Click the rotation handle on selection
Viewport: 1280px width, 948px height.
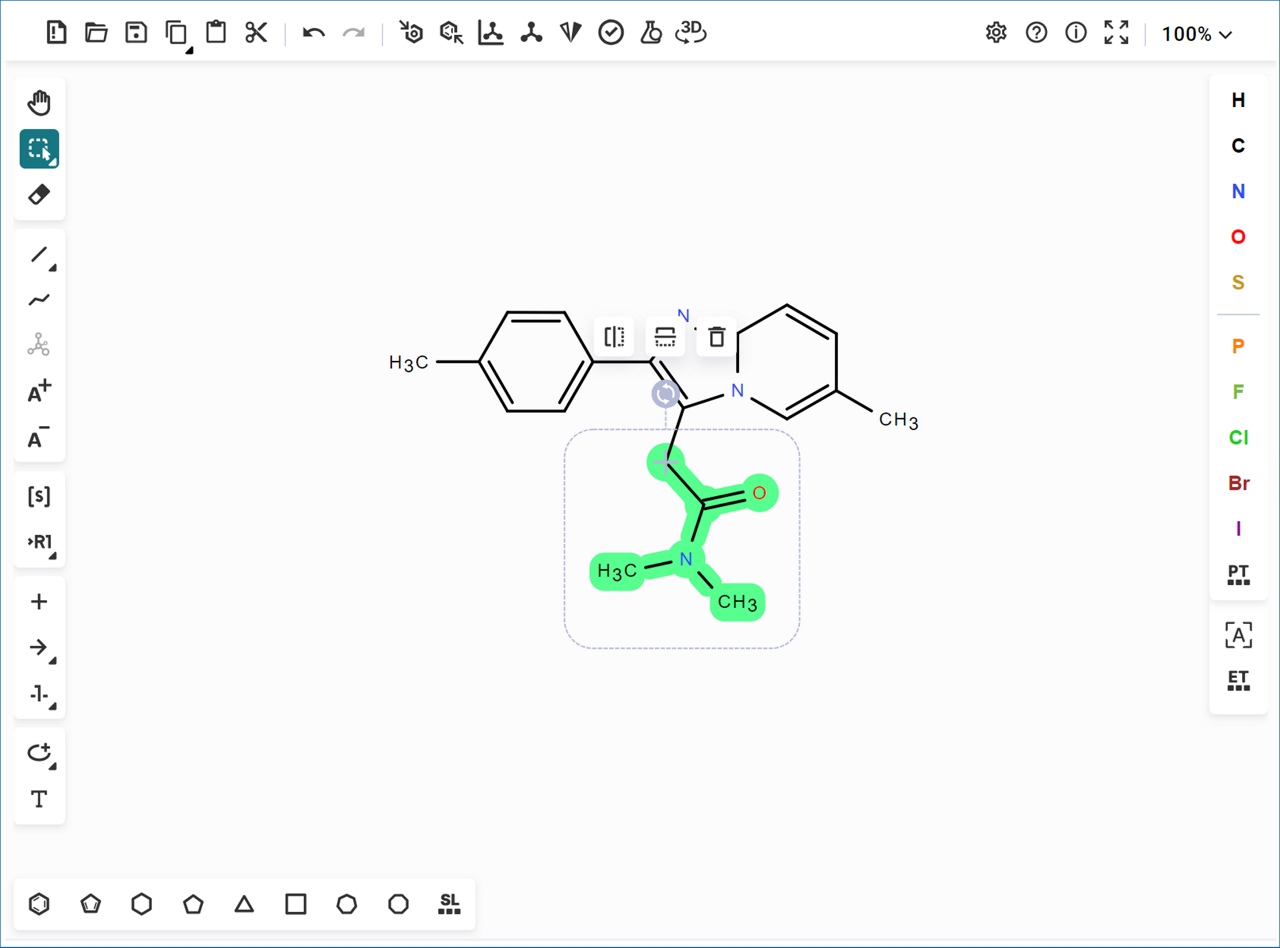(666, 393)
